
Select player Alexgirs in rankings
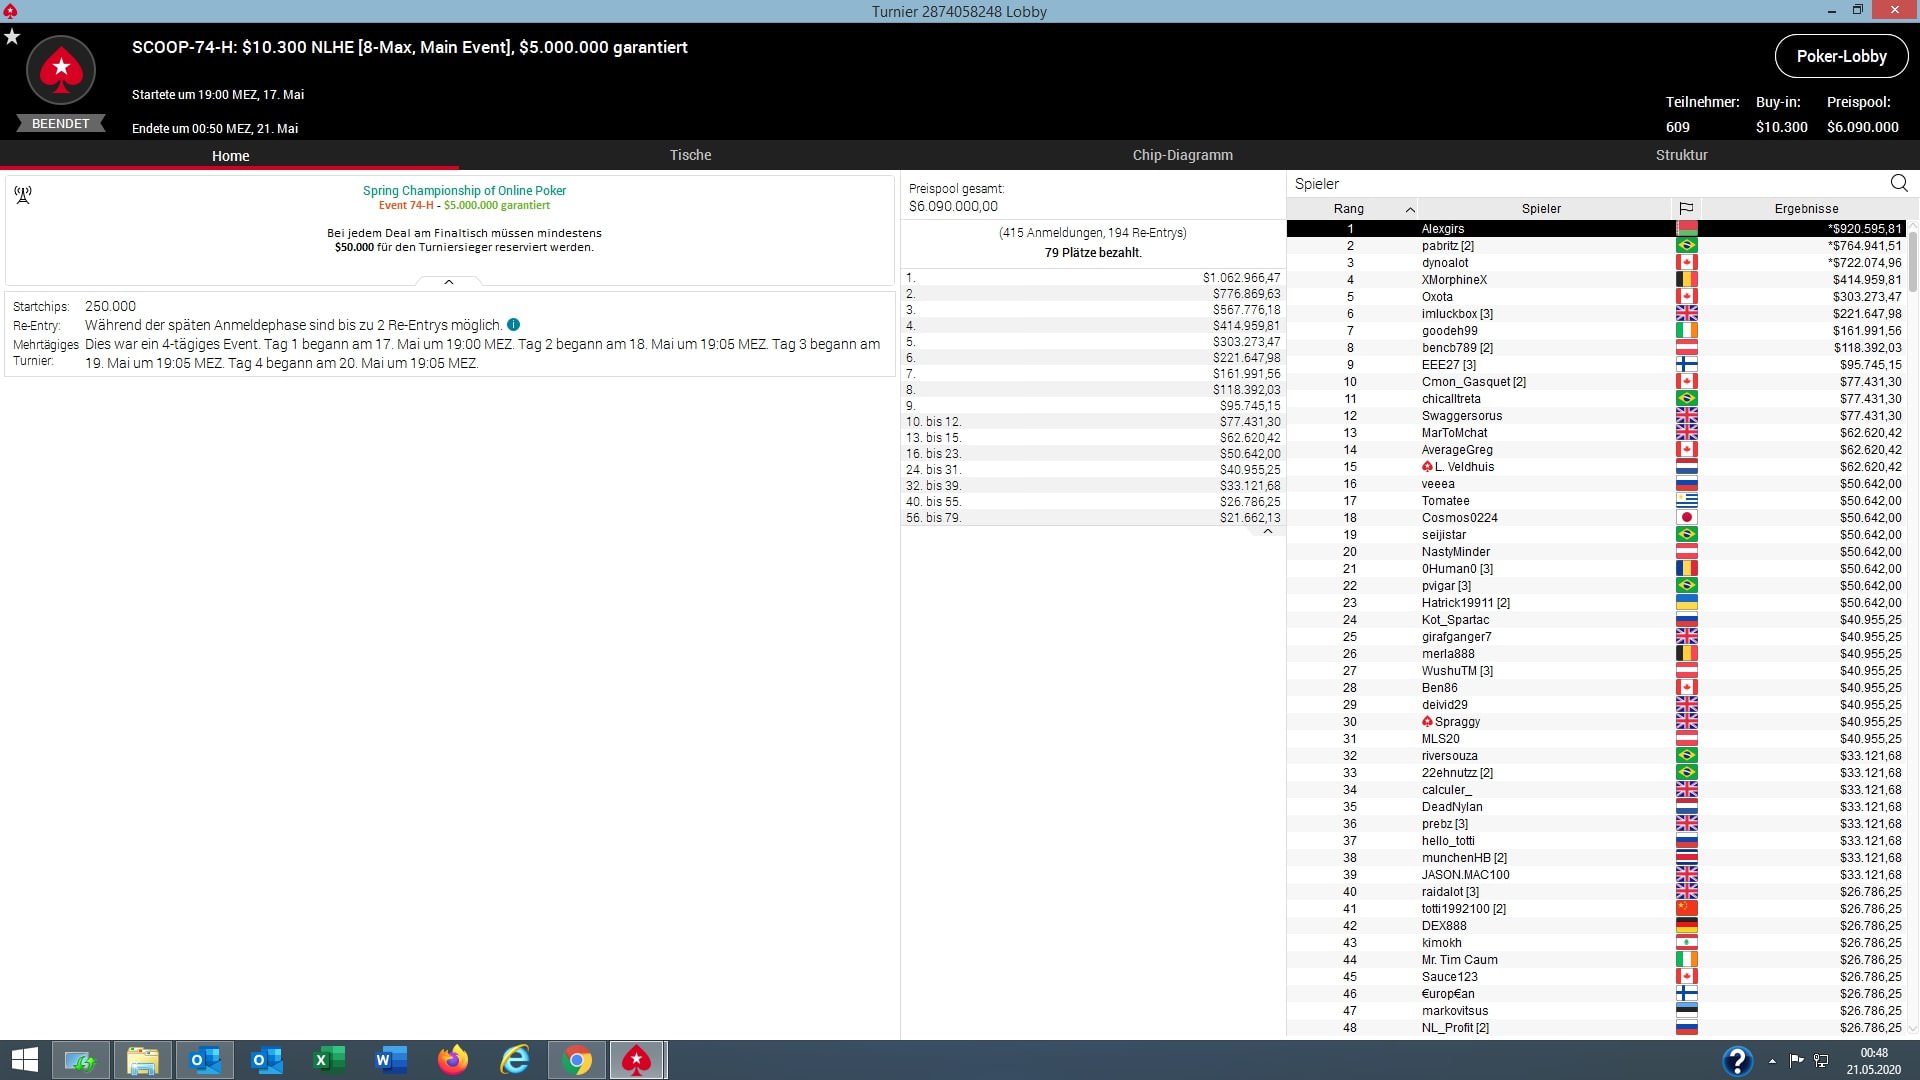tap(1442, 228)
